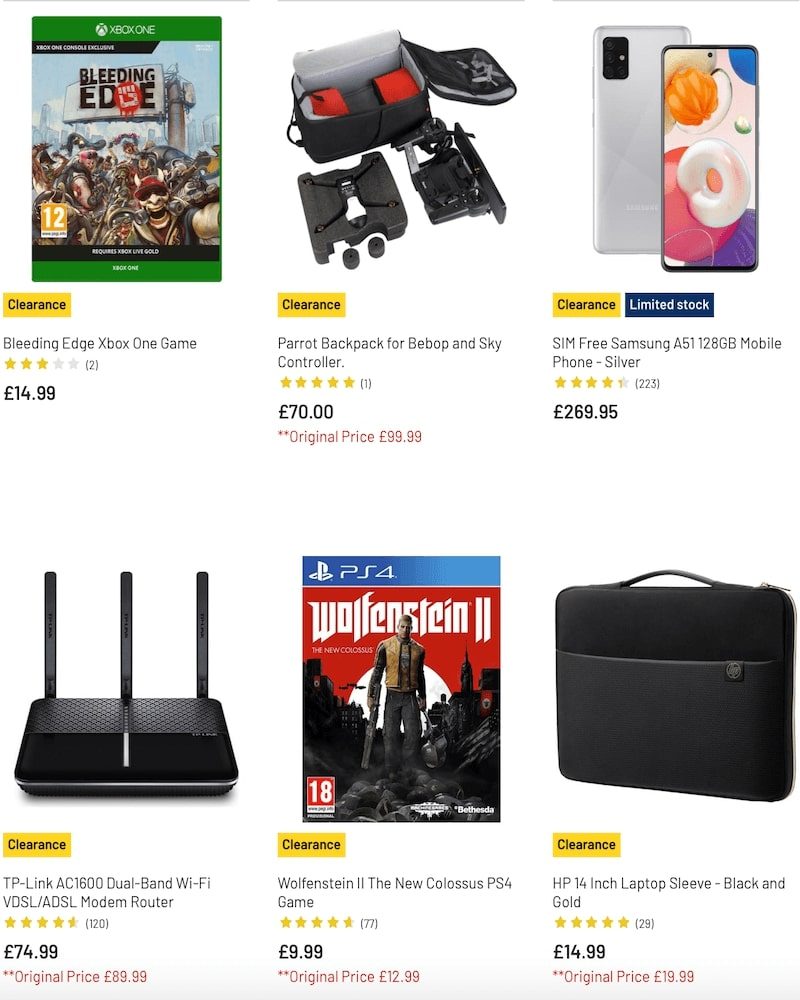Open the TP-Link router product image
800x1000 pixels.
(x=126, y=684)
